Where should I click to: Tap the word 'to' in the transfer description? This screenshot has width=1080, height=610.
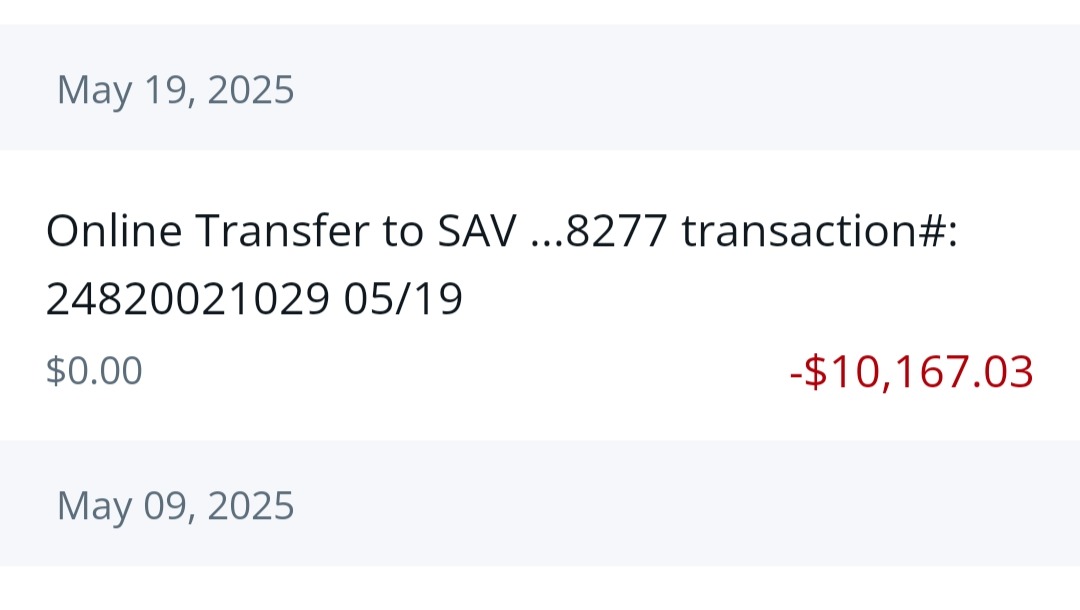[x=404, y=232]
